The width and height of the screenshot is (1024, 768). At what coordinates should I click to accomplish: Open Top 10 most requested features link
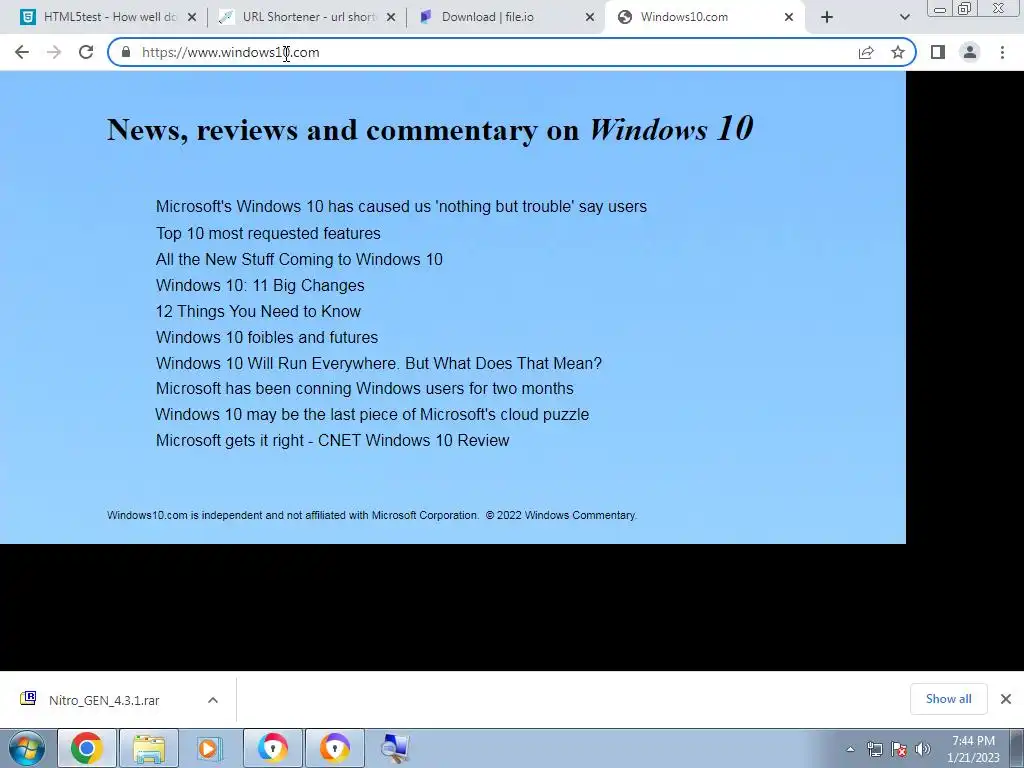pos(268,233)
